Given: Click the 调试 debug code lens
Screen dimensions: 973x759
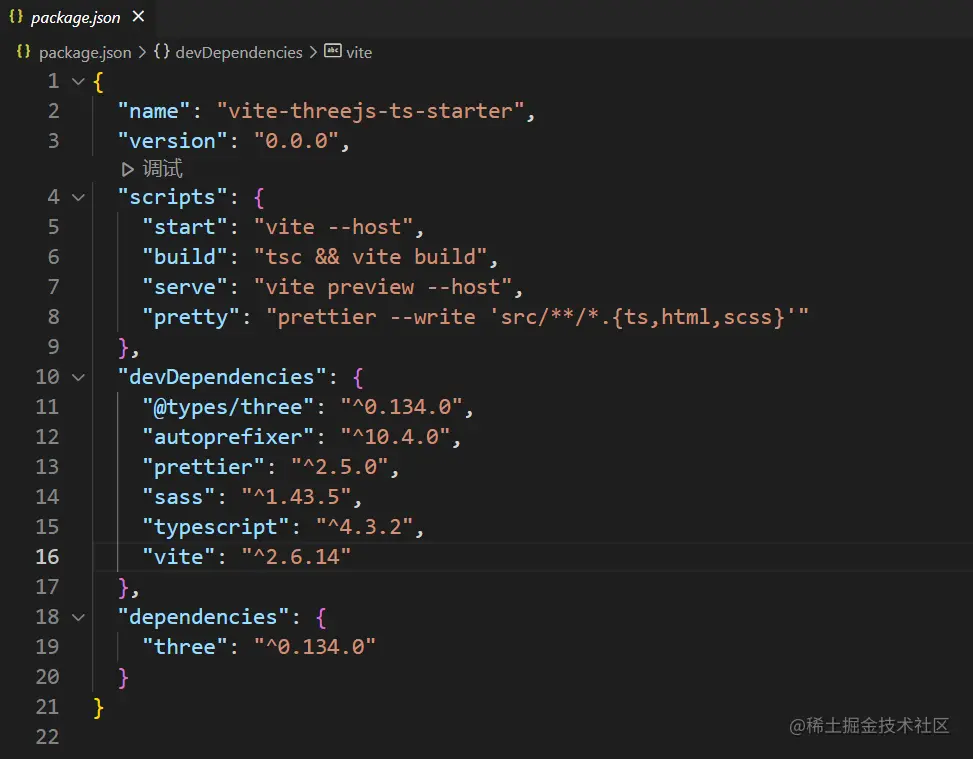Looking at the screenshot, I should pos(163,169).
